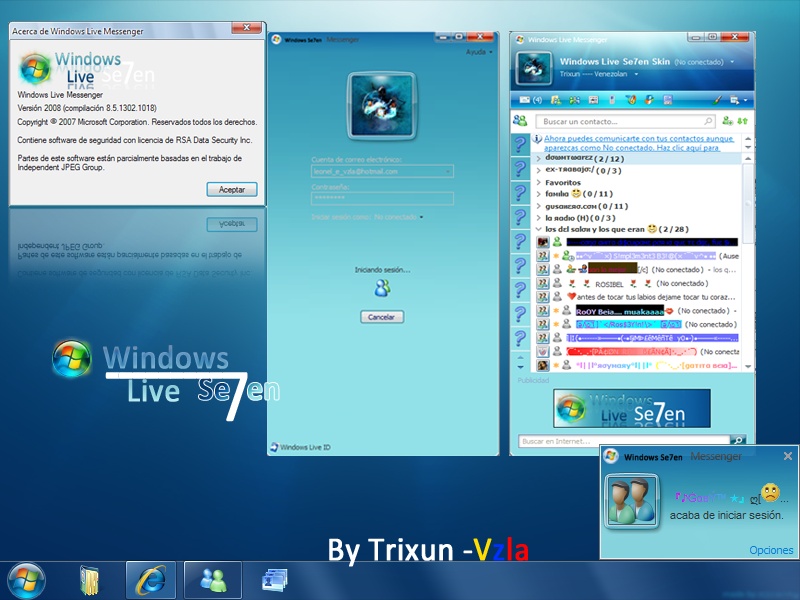Screen dimensions: 800x600
Task: Expand the downtwarez (2/12) group
Action: point(538,159)
